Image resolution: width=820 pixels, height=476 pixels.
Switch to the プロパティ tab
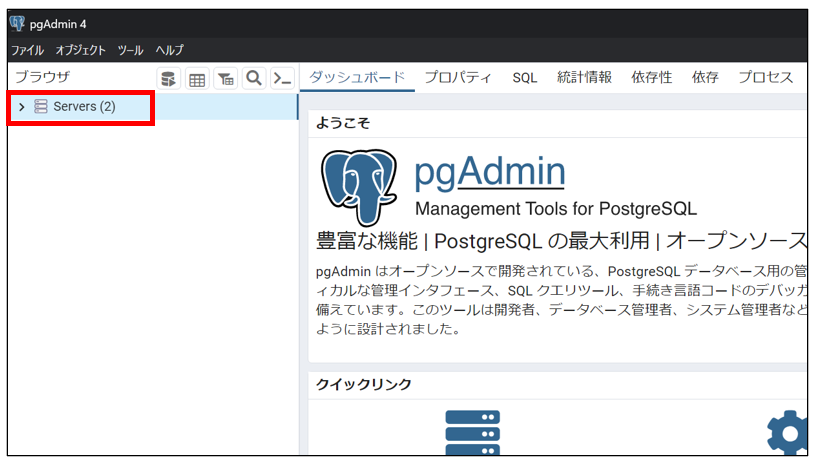point(458,77)
